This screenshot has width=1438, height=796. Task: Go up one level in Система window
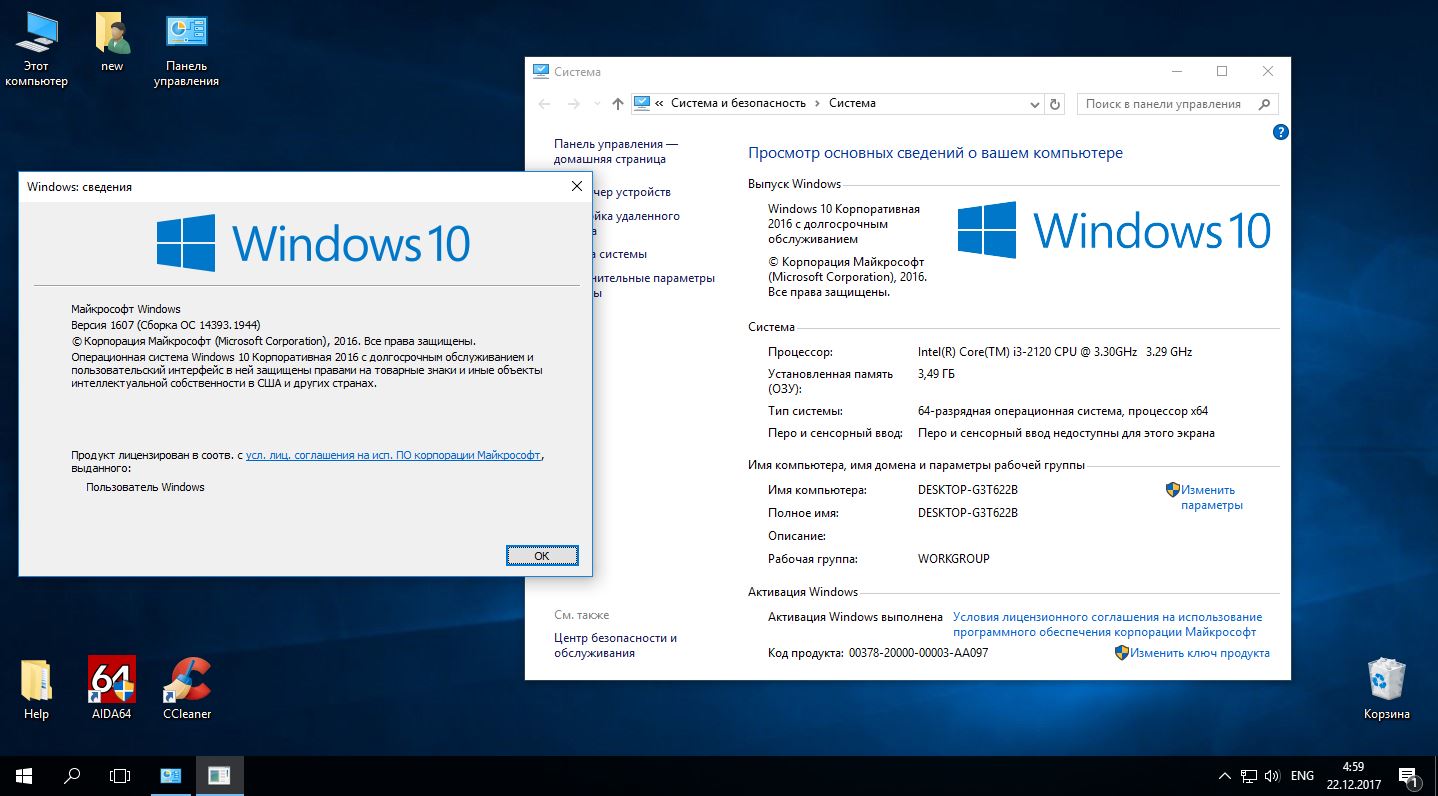point(617,104)
